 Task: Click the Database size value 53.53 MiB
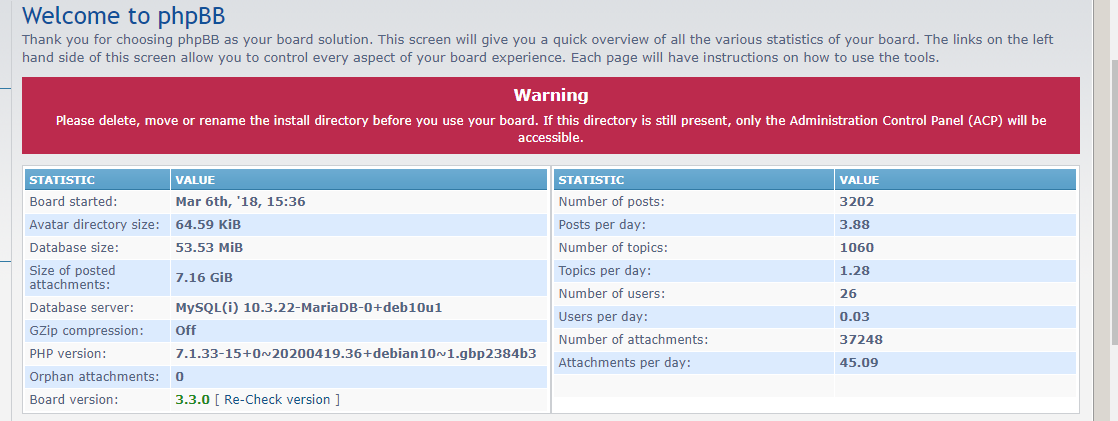pos(208,247)
